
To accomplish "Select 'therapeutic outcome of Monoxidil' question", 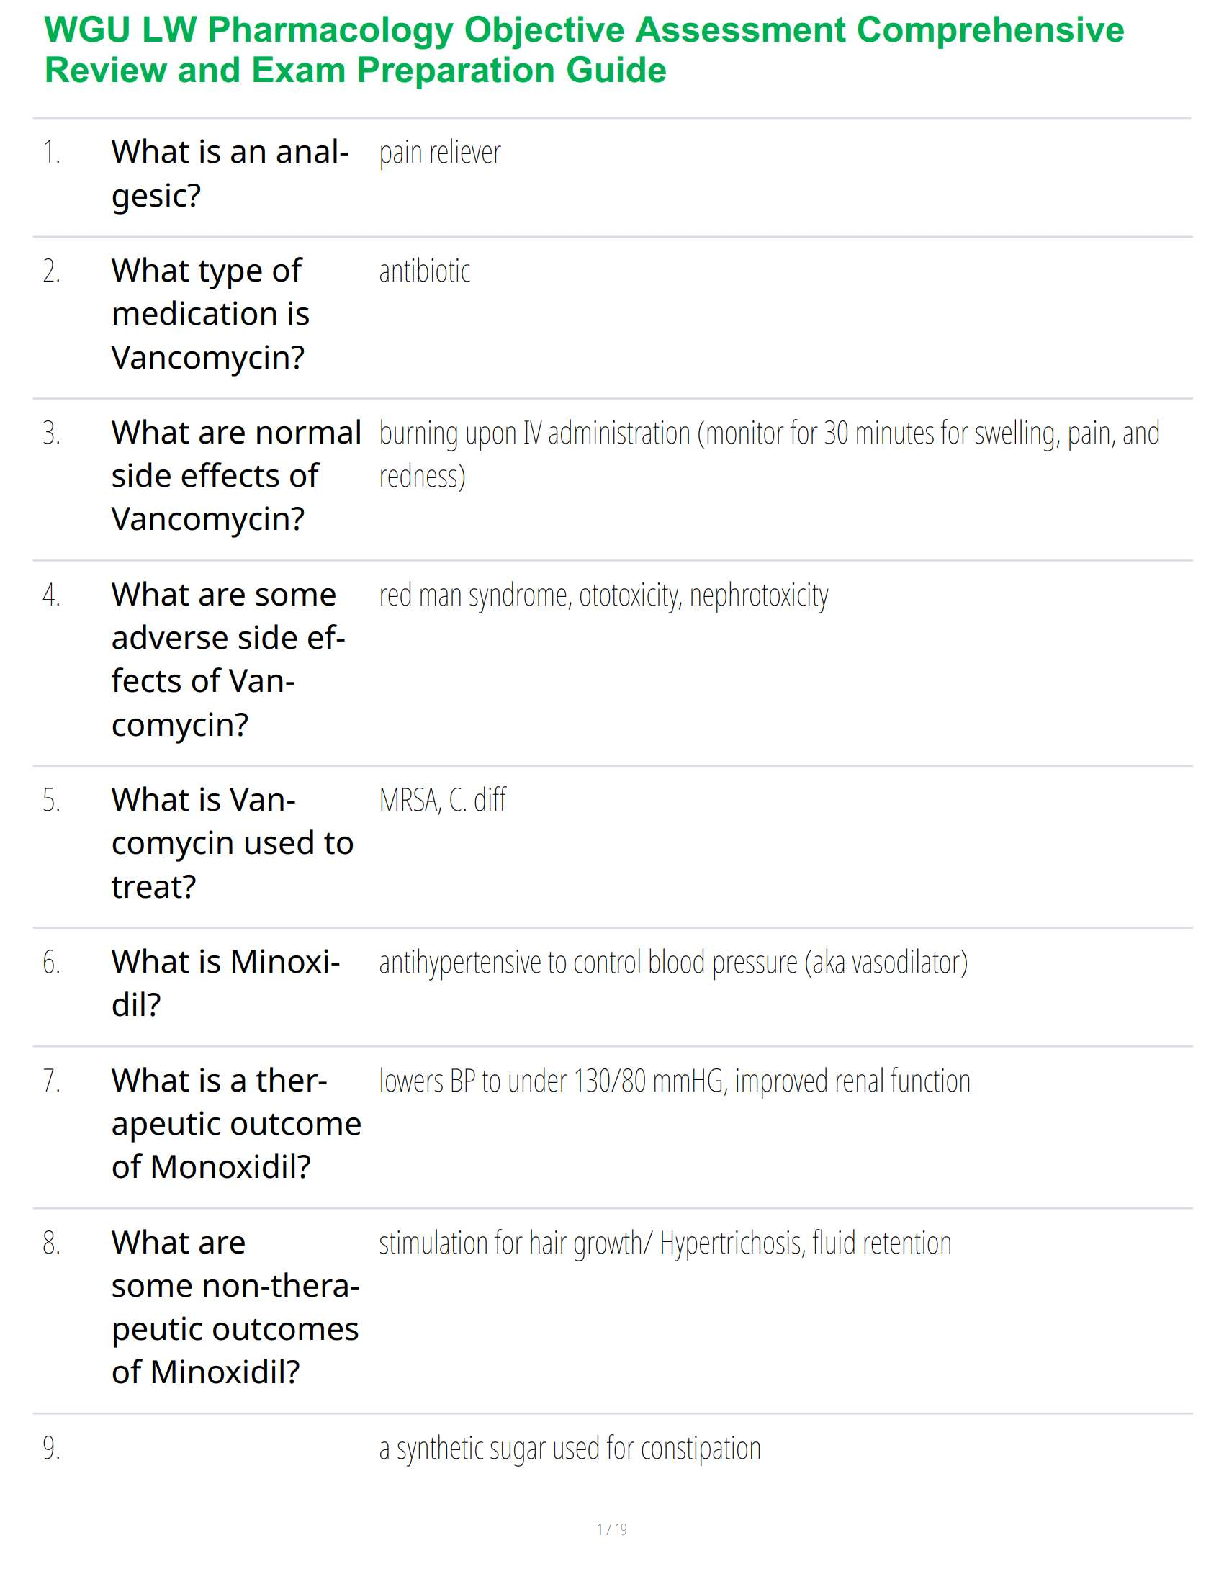I will point(236,1123).
